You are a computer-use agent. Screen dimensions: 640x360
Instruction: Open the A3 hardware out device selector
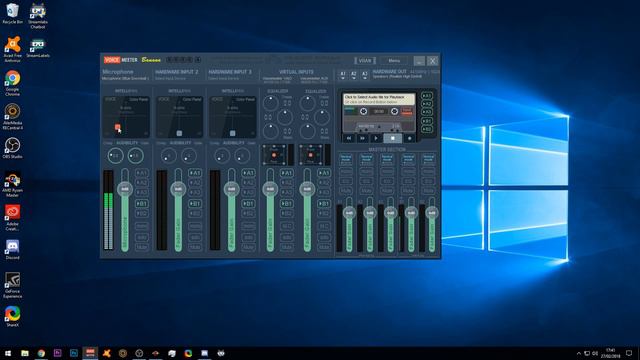(x=364, y=75)
